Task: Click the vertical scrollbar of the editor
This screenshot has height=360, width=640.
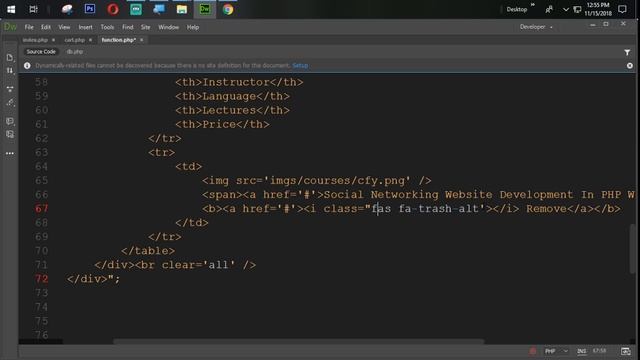Action: pos(633,249)
